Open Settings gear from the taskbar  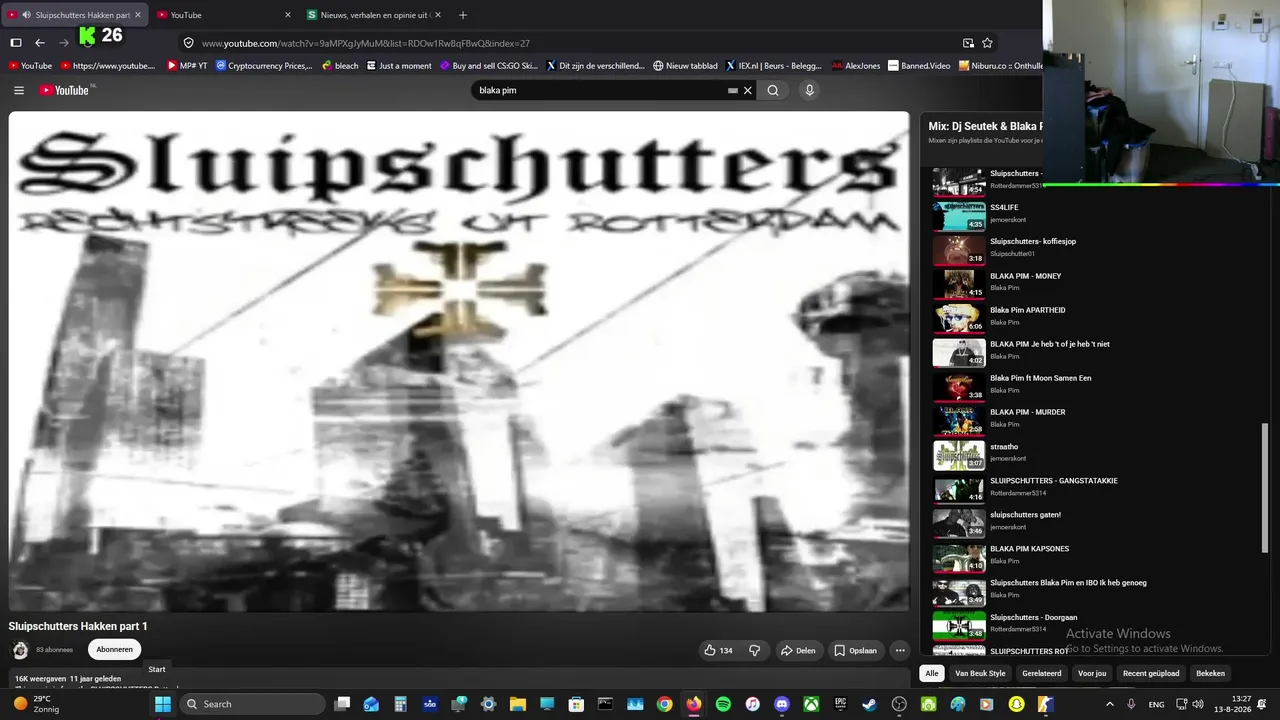point(488,704)
